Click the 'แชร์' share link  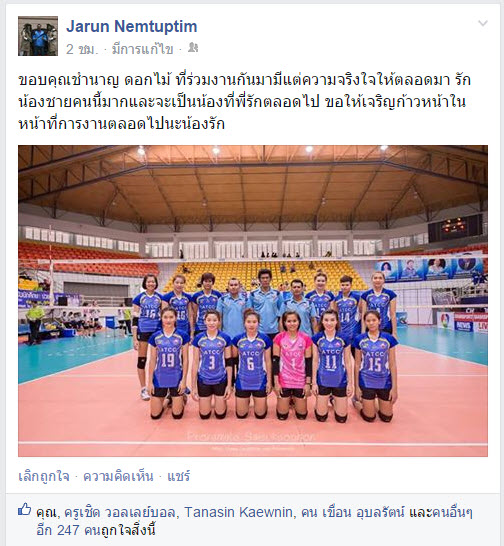click(179, 476)
